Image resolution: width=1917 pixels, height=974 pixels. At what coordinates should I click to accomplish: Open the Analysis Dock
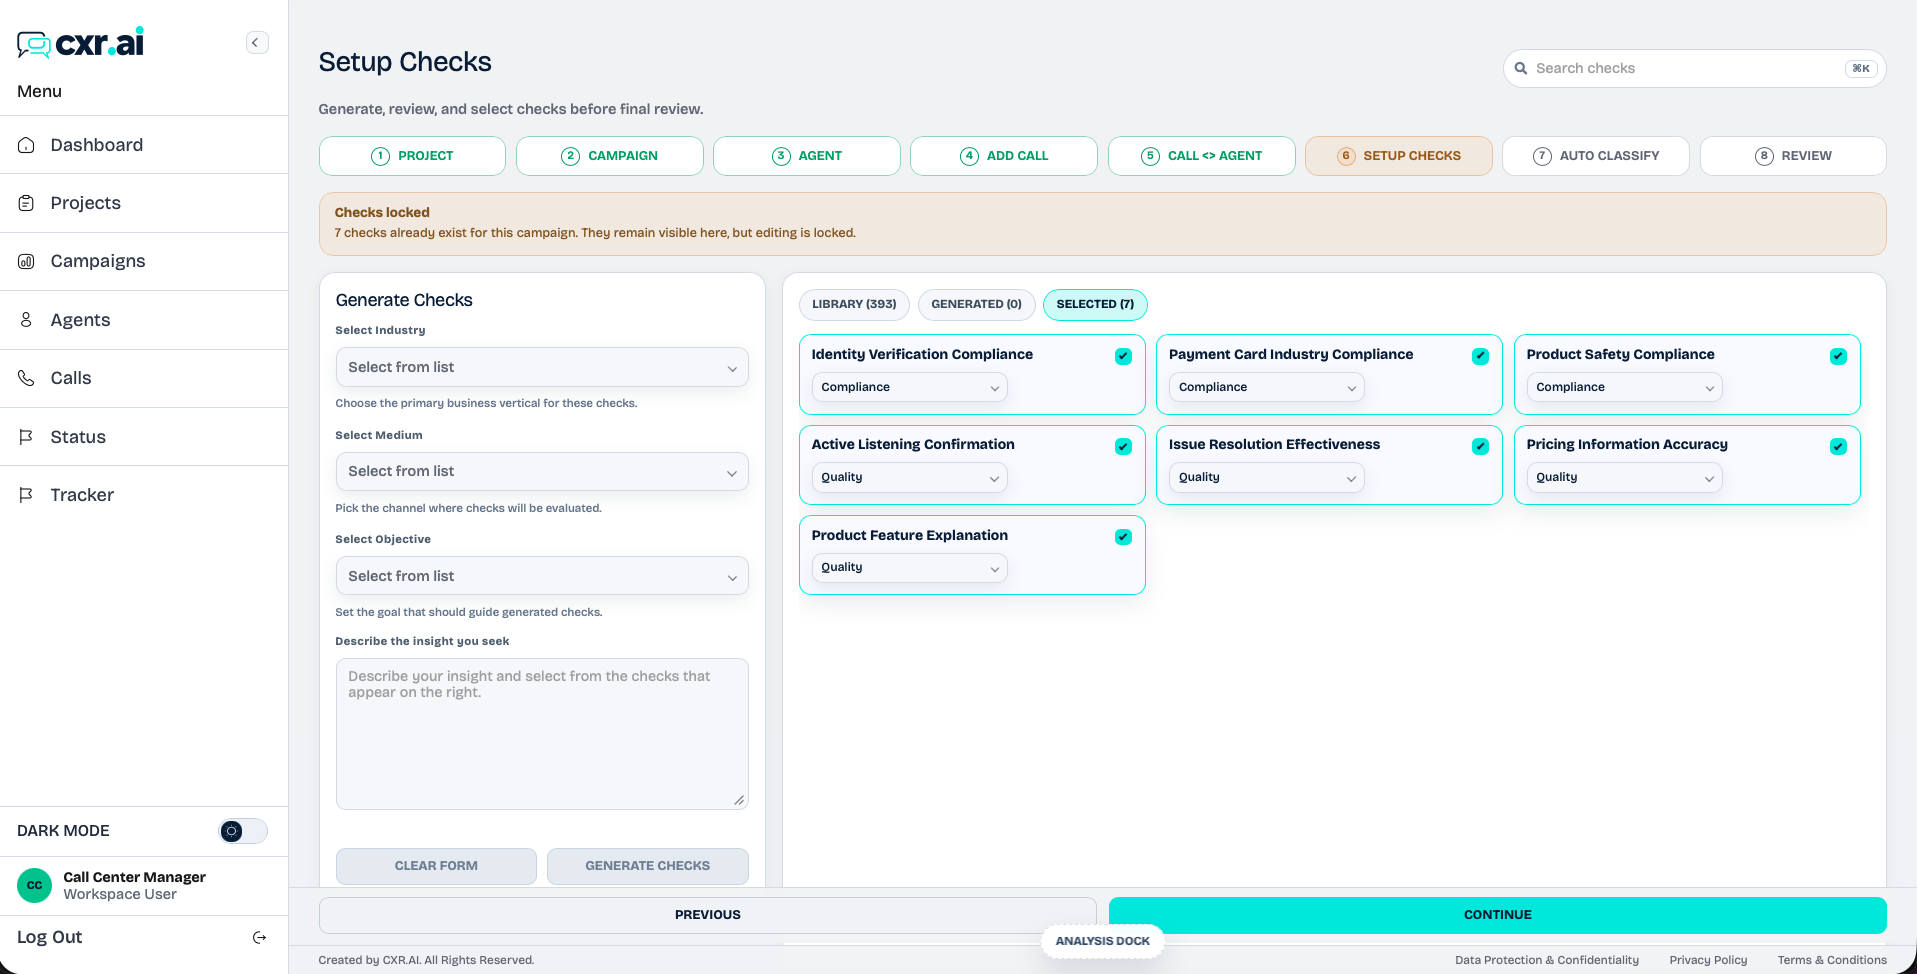[1103, 941]
